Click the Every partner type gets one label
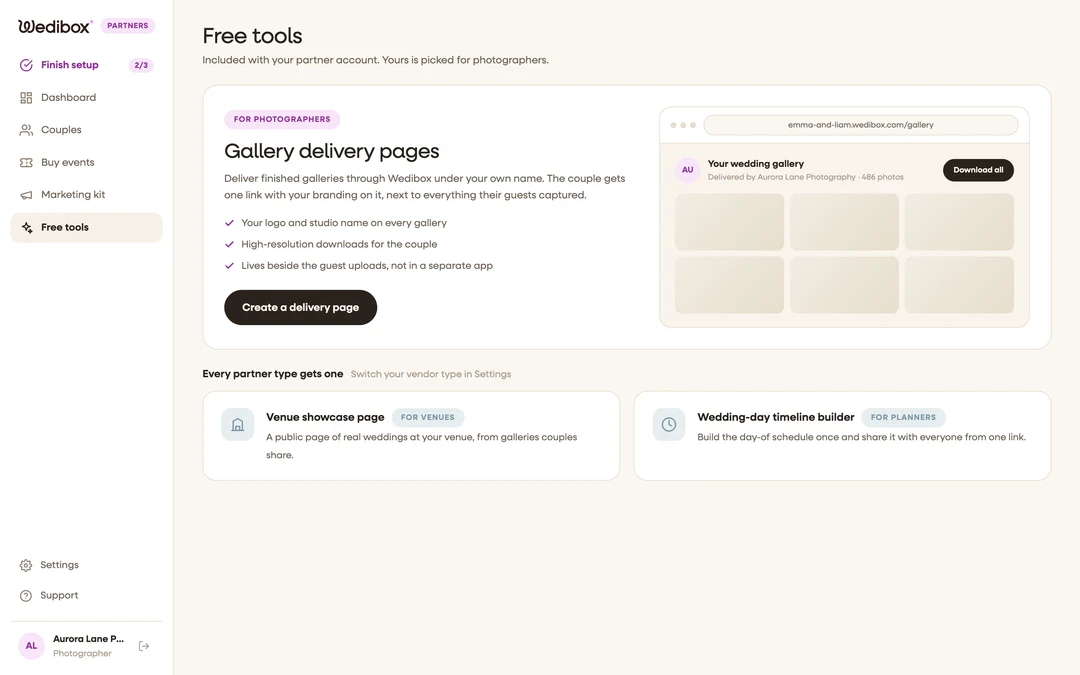This screenshot has height=675, width=1080. click(273, 374)
